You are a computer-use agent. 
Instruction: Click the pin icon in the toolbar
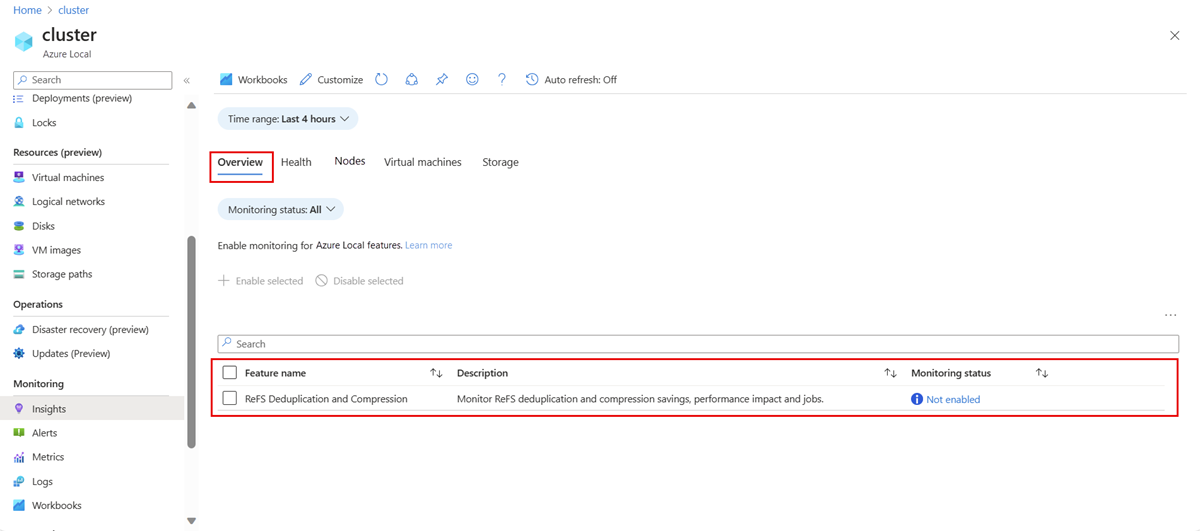[442, 80]
